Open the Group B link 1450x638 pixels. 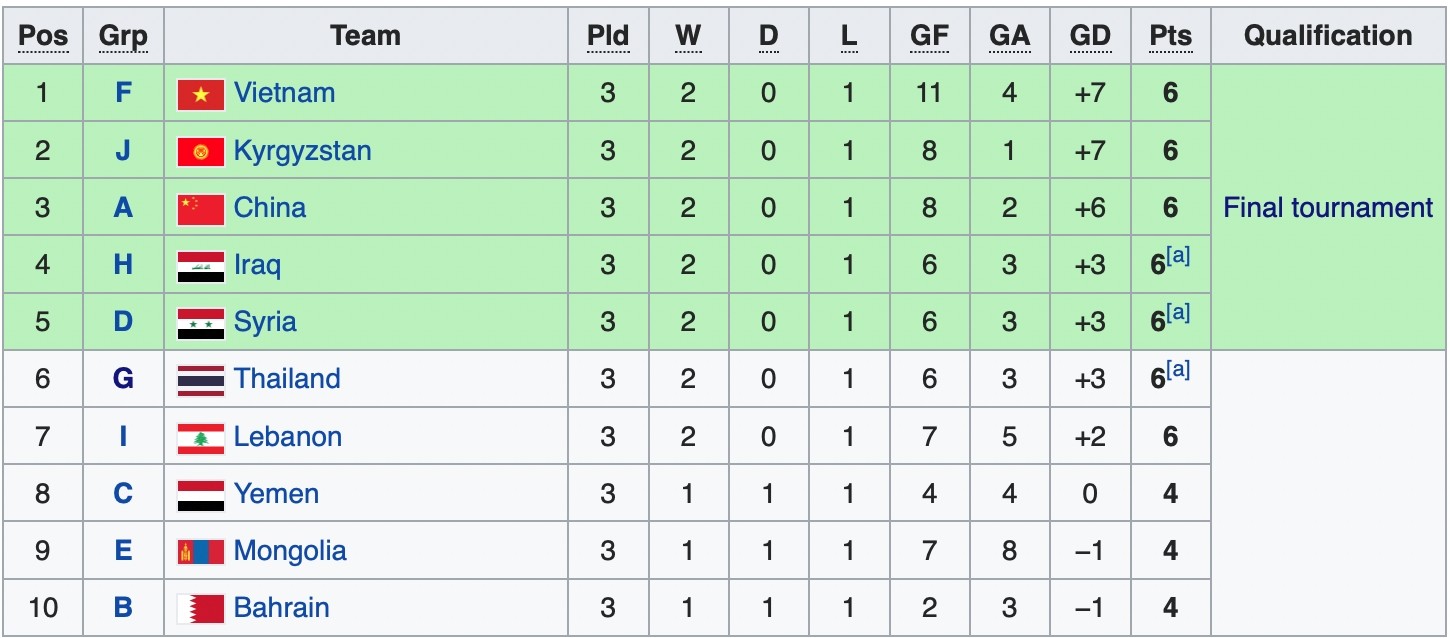tap(123, 608)
